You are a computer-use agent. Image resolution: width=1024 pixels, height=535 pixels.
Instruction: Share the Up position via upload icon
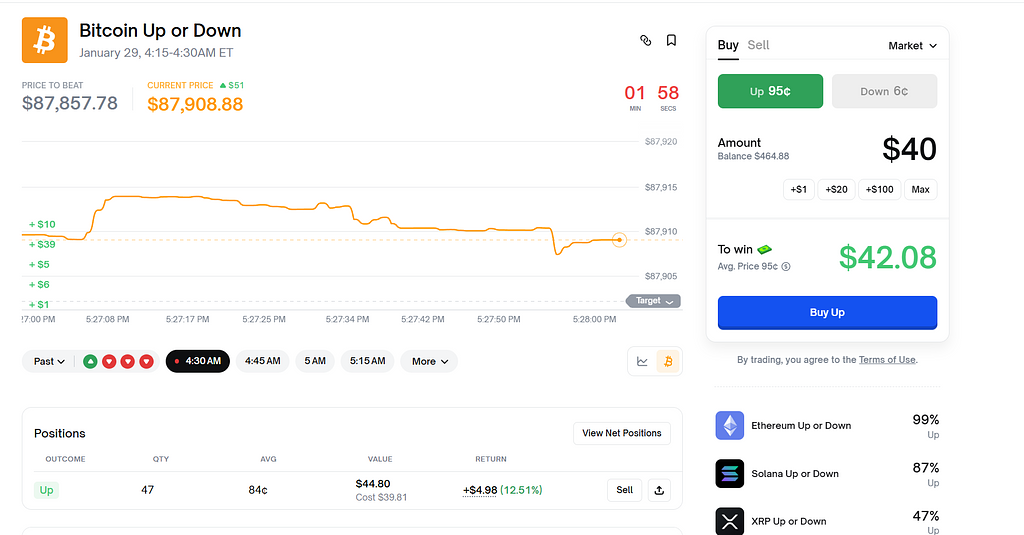[658, 490]
